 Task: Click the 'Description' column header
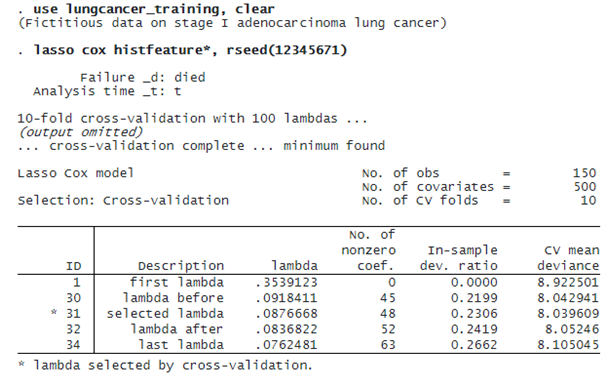(181, 266)
